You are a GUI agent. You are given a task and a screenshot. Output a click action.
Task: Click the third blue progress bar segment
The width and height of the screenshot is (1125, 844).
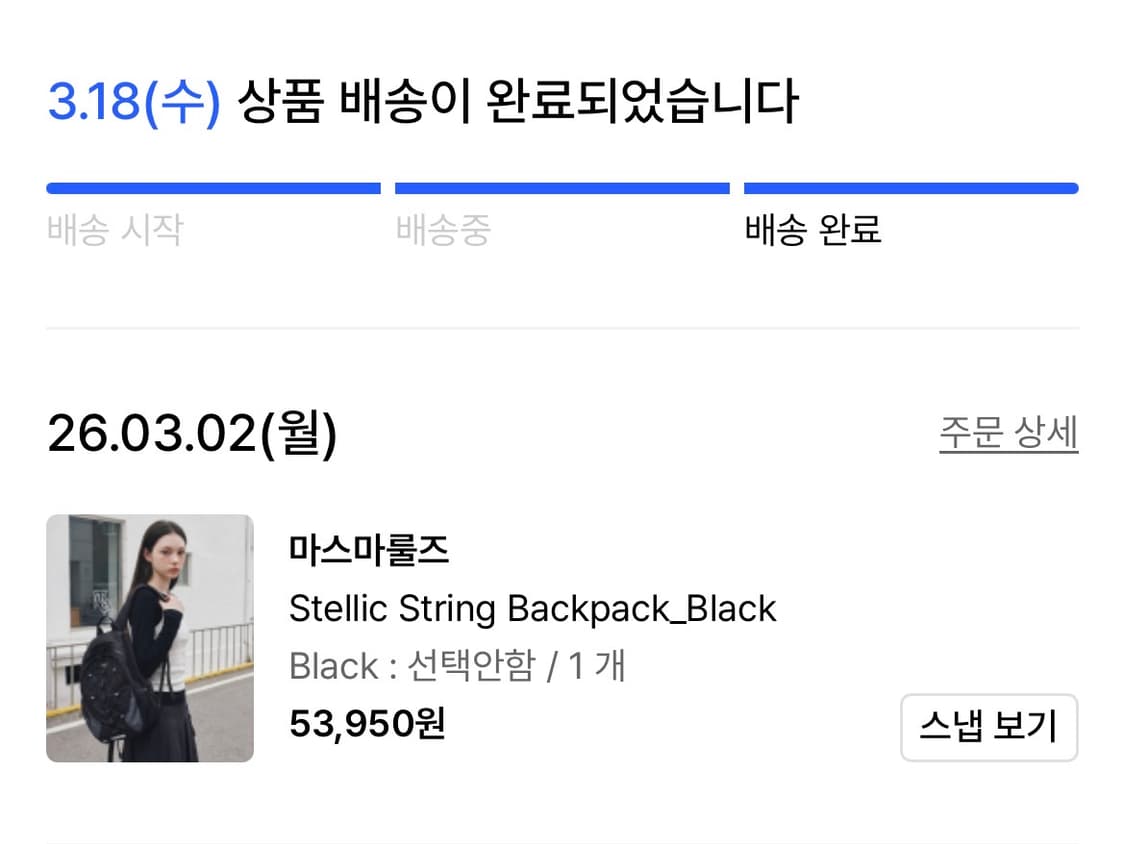point(910,187)
